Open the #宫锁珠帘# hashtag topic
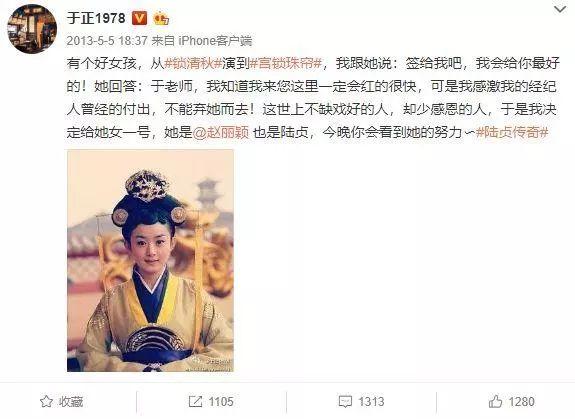 click(286, 63)
